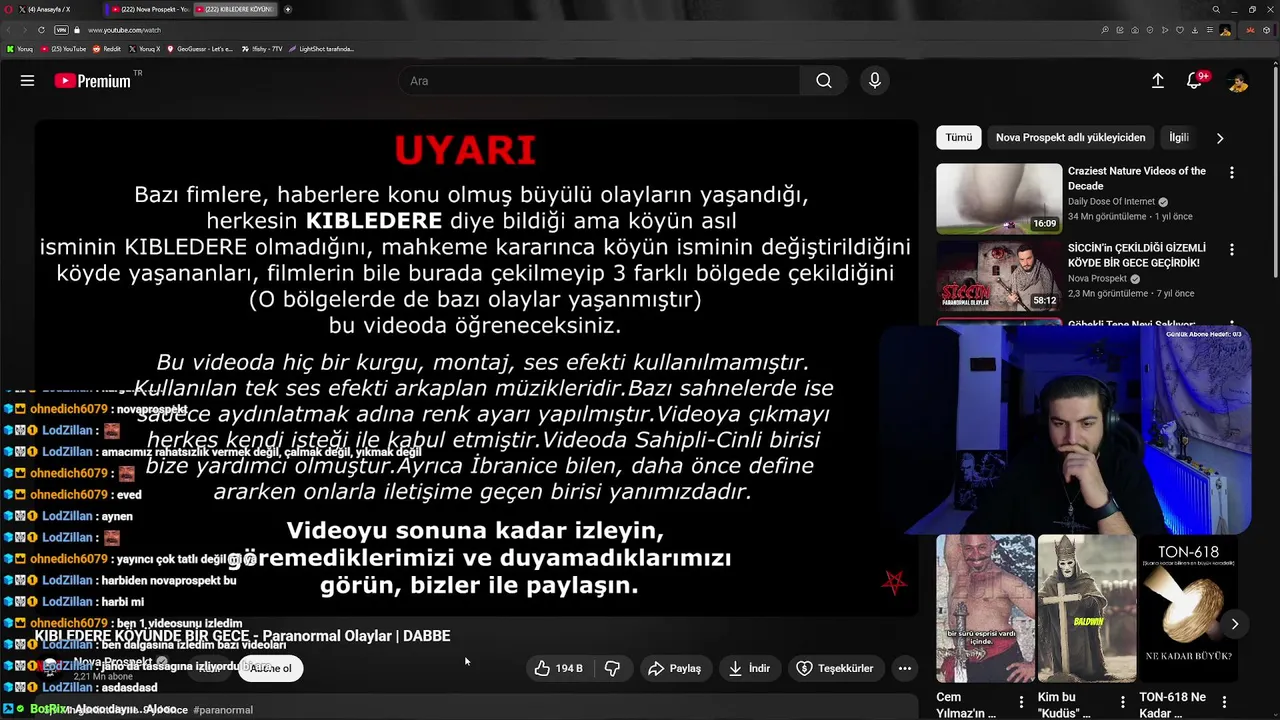The width and height of the screenshot is (1280, 720).
Task: Open the GeoGuessr bookmark
Action: [x=200, y=49]
